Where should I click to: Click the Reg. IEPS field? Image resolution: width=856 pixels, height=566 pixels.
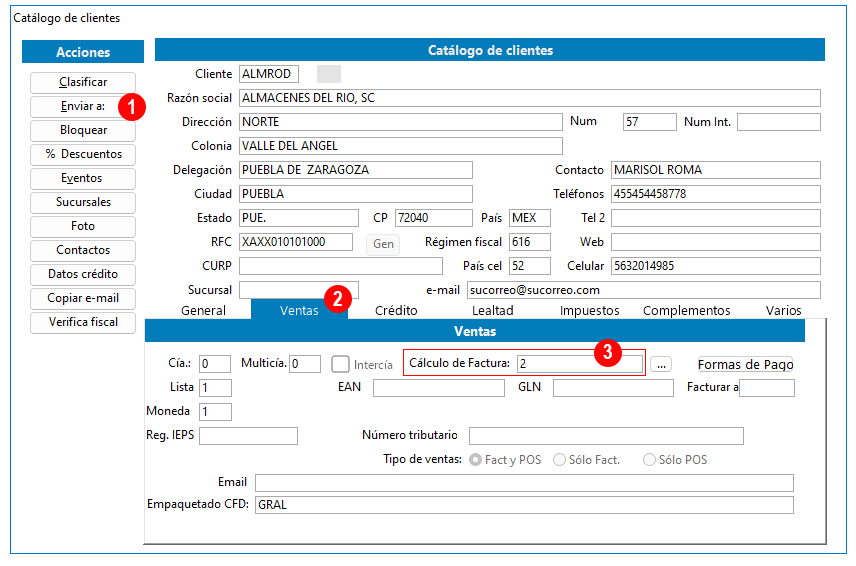coord(248,436)
